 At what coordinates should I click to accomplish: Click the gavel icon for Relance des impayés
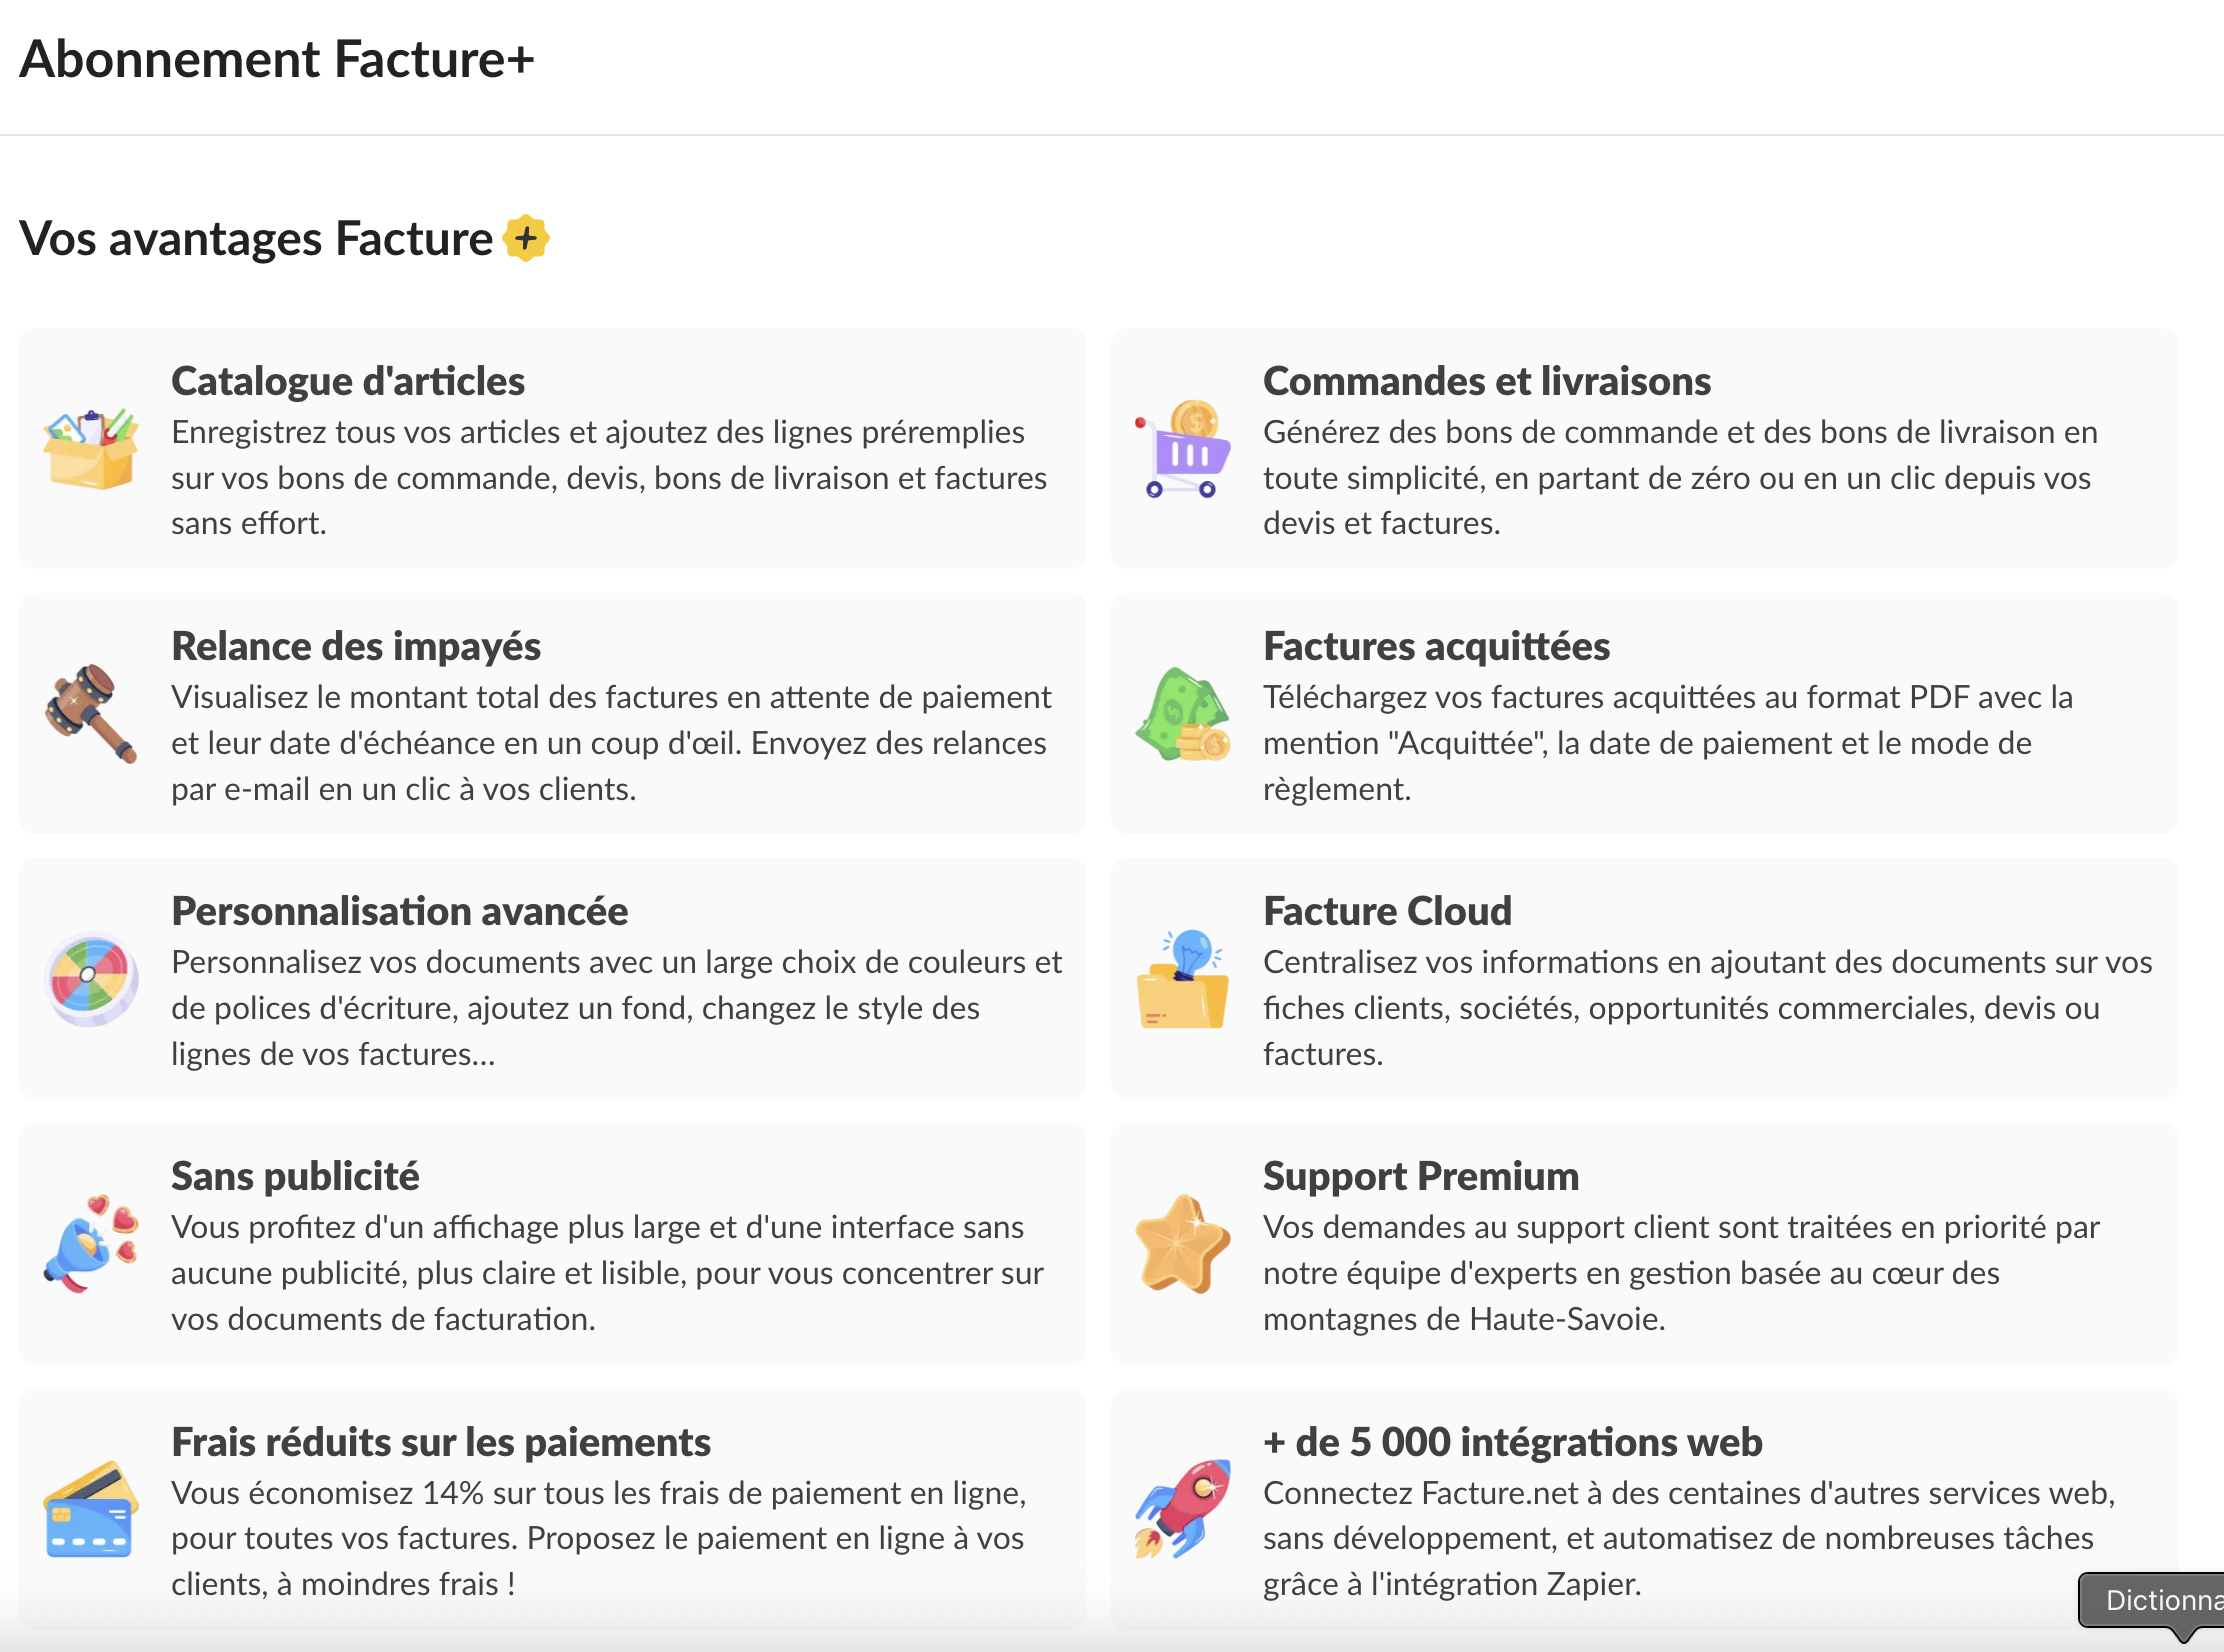91,714
